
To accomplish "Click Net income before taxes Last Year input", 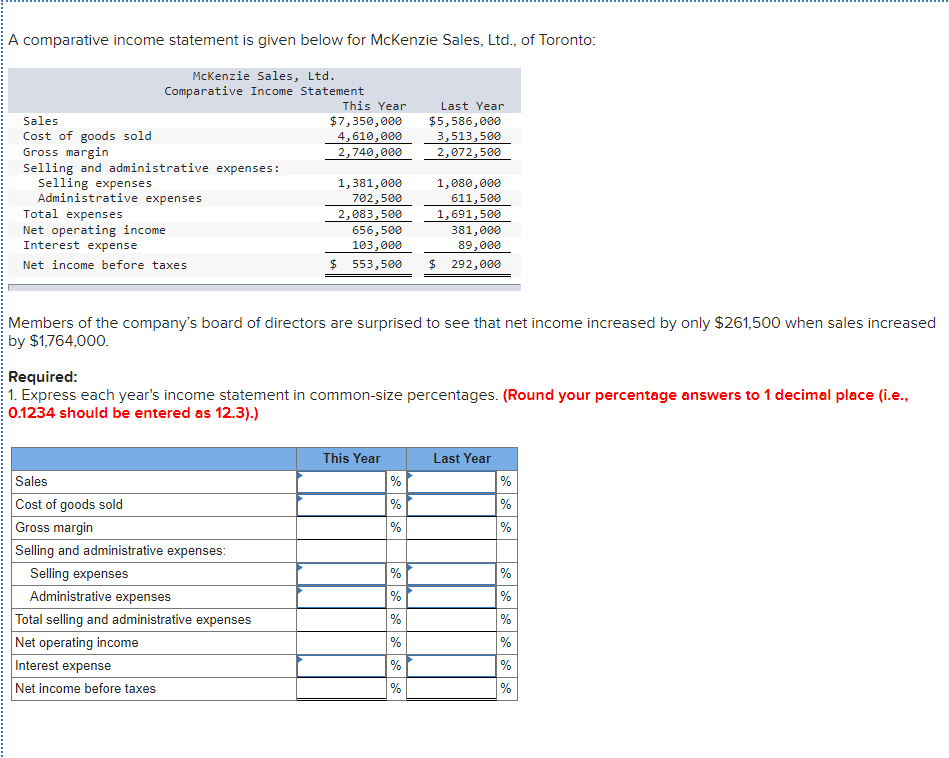I will pyautogui.click(x=452, y=688).
